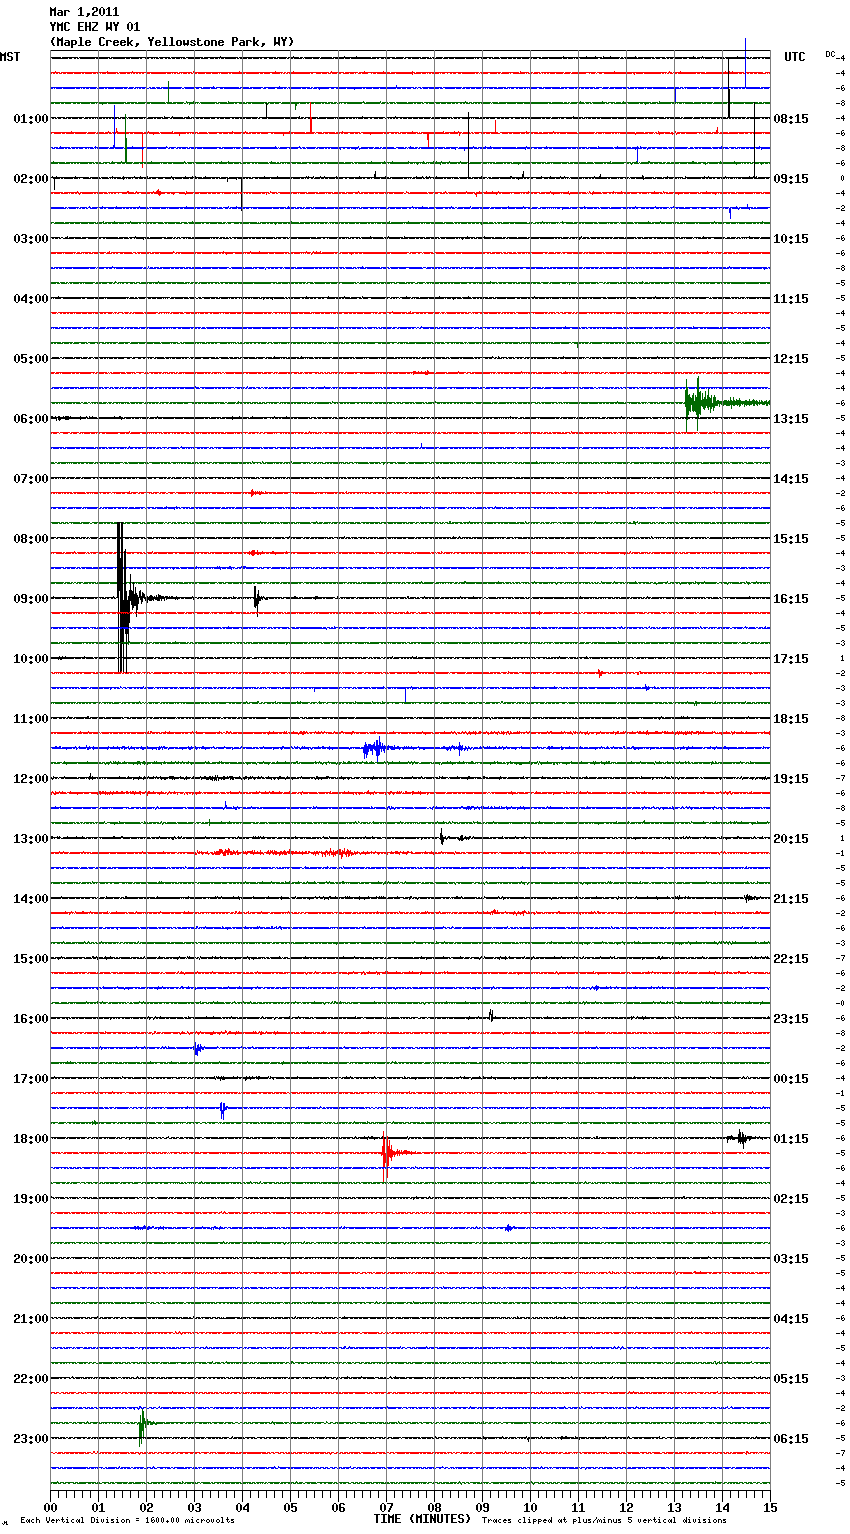Click minute '00' on the bottom axis
850x1534 pixels.
(x=50, y=1506)
